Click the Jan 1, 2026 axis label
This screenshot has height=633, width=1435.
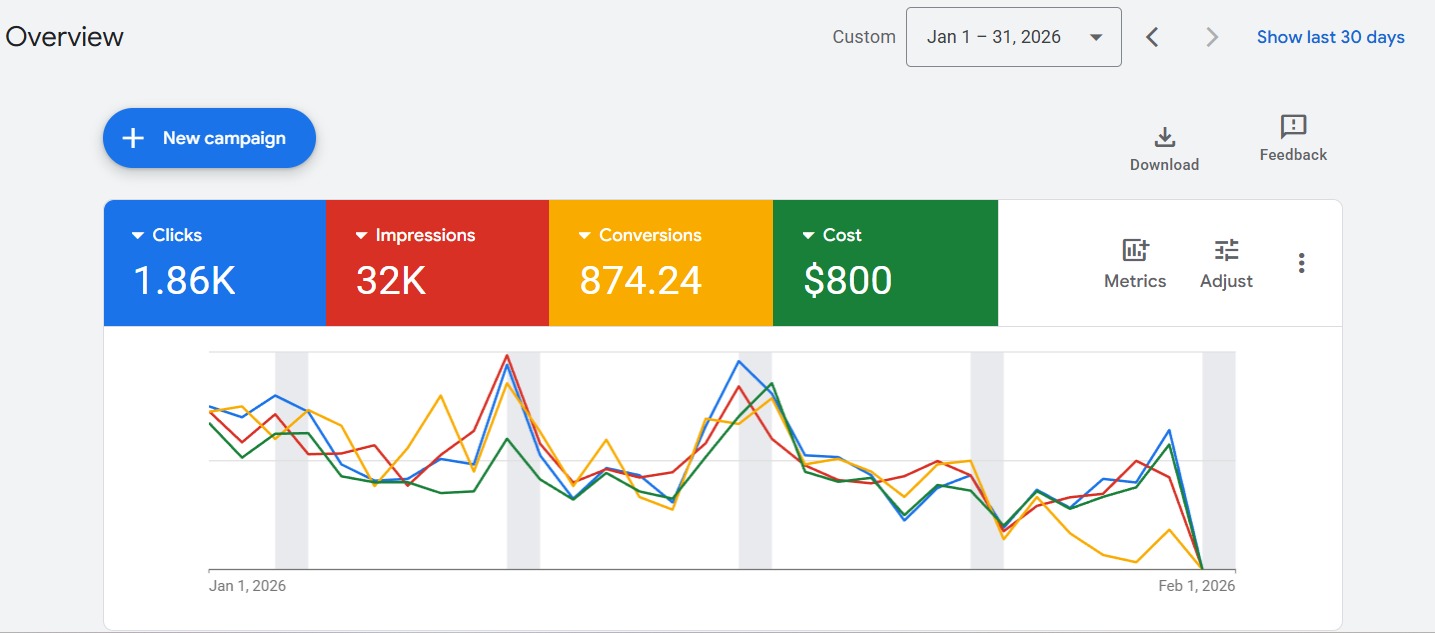coord(247,586)
